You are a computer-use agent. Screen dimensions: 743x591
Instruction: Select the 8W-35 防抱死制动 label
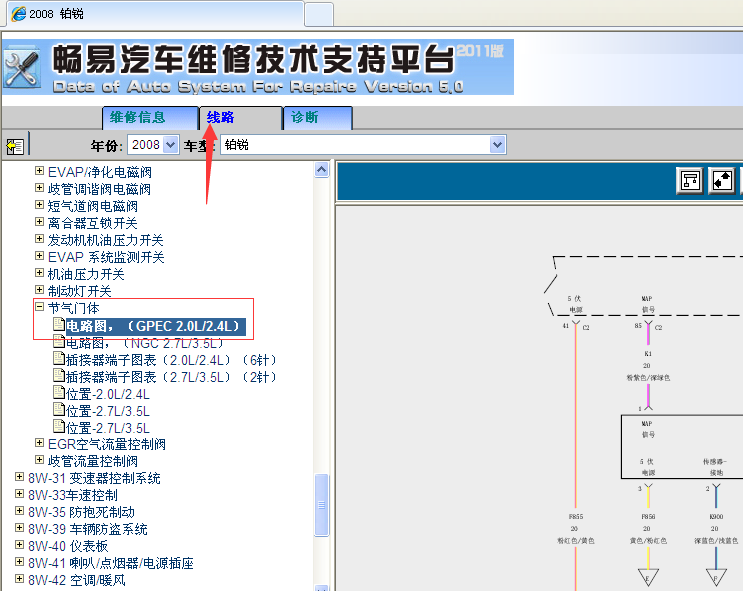(82, 512)
